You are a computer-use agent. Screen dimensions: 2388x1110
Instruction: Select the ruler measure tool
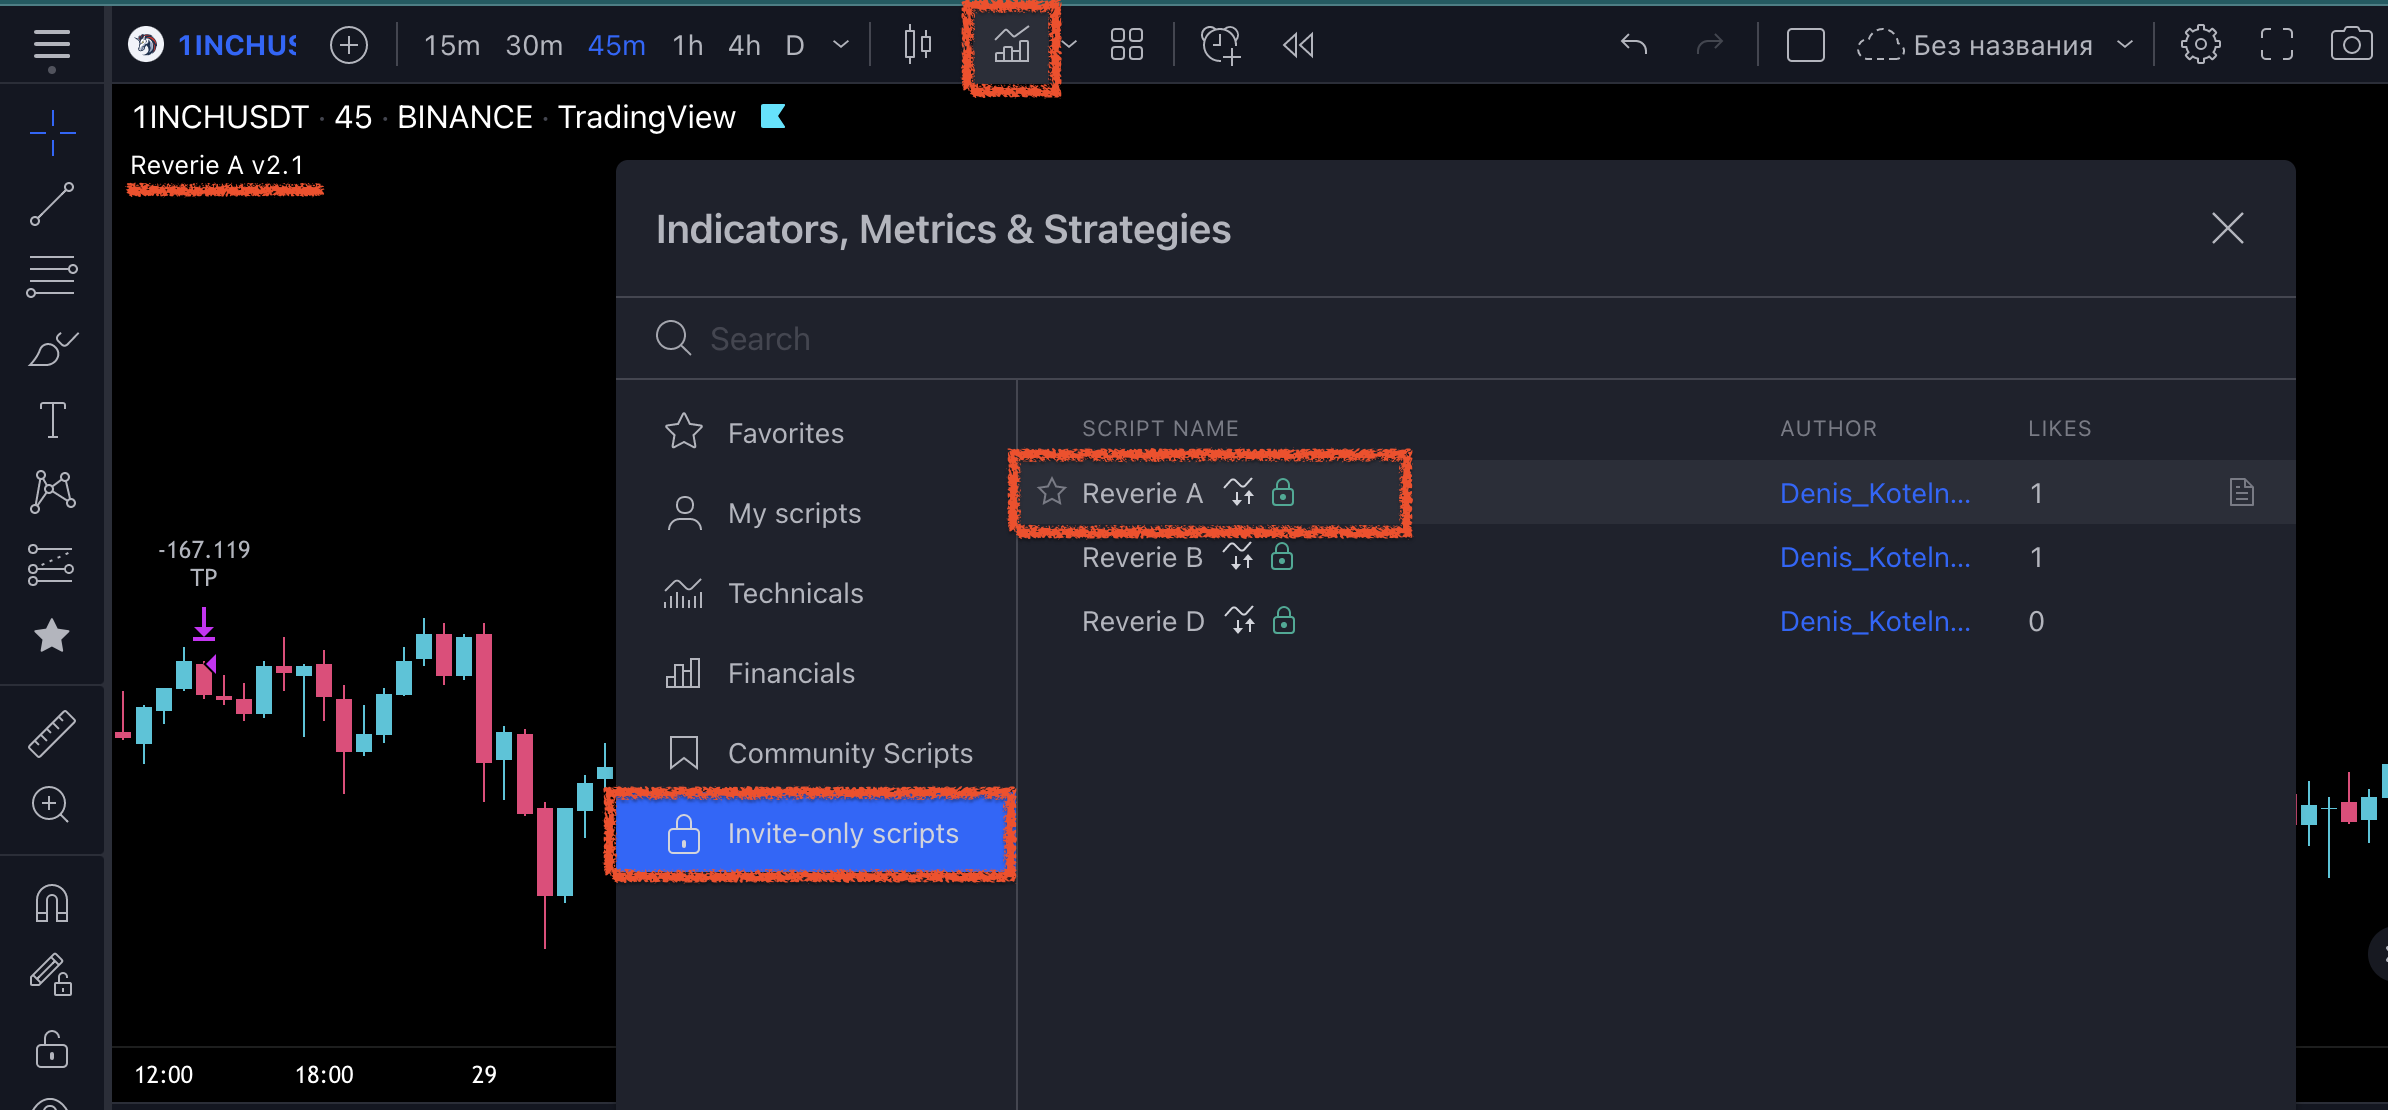52,733
